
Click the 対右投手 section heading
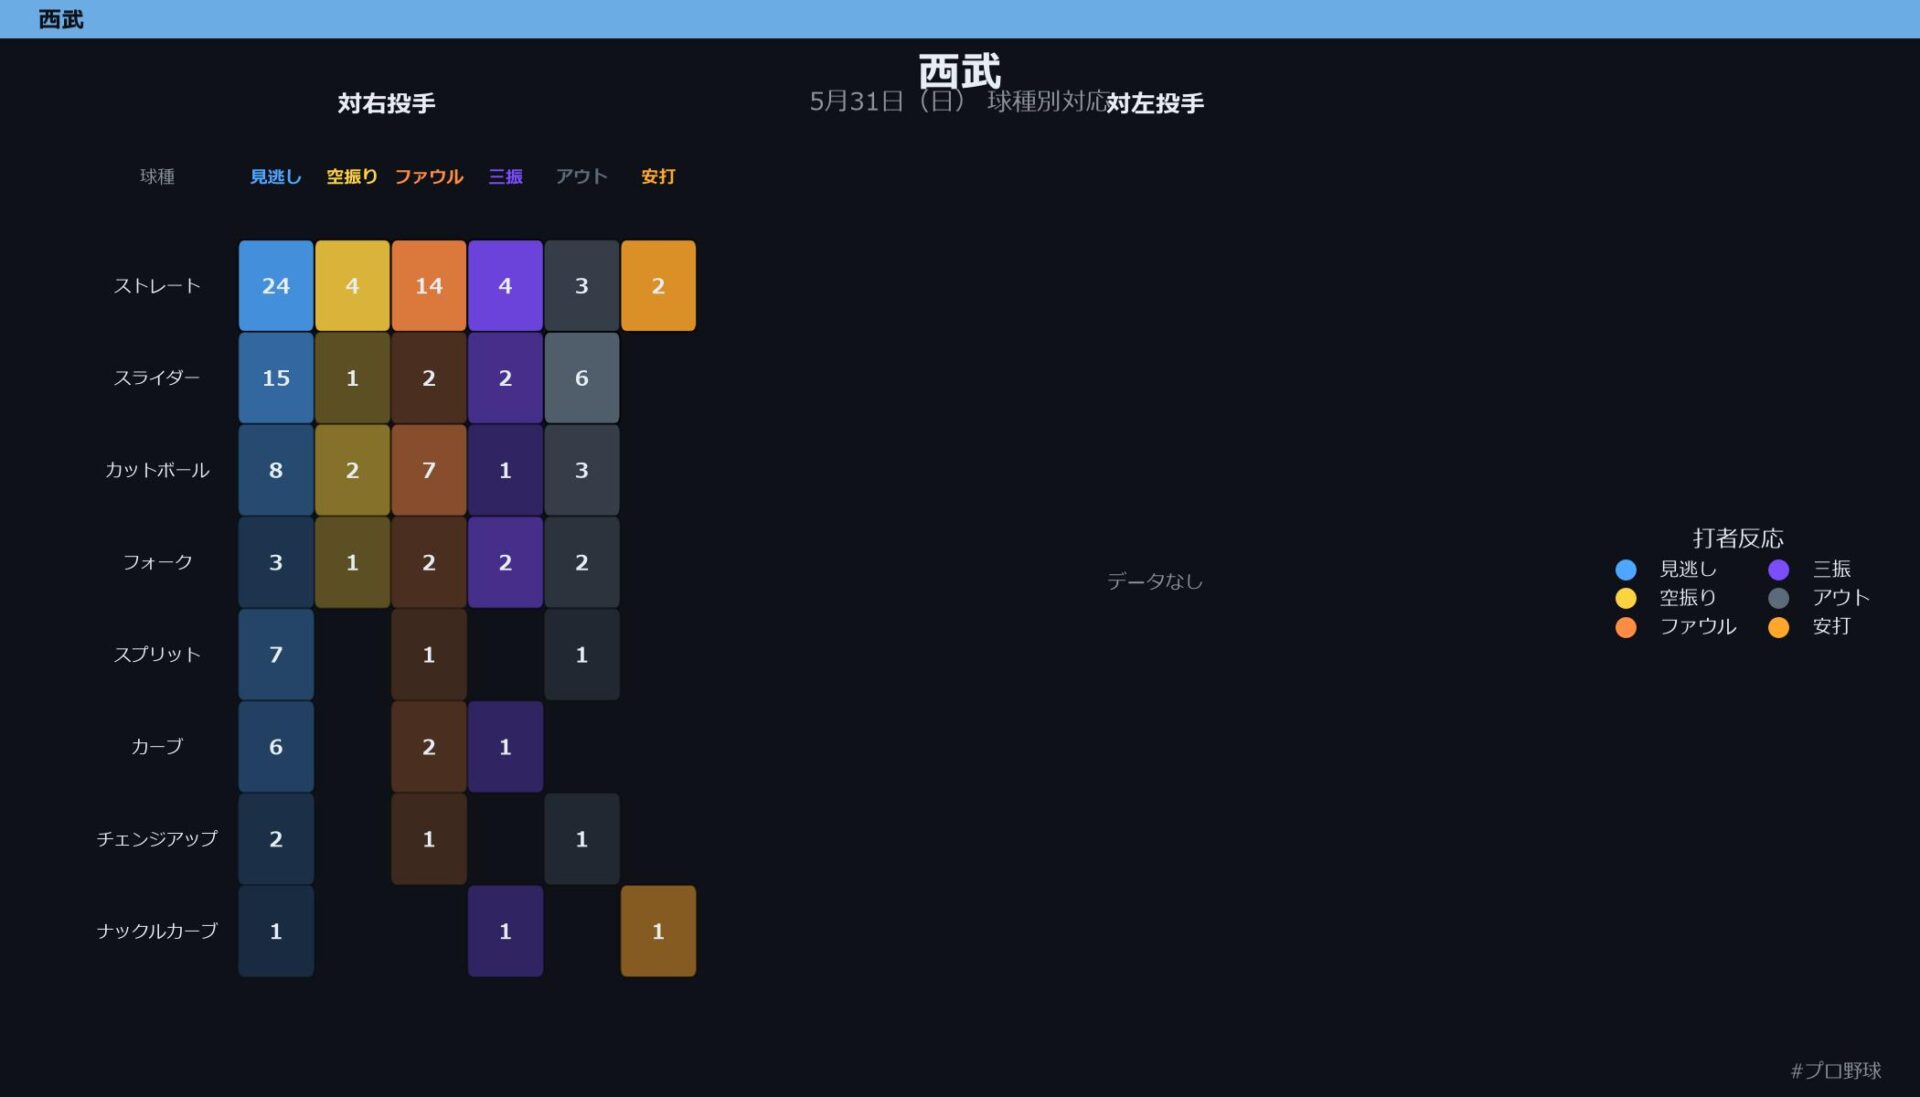tap(386, 103)
